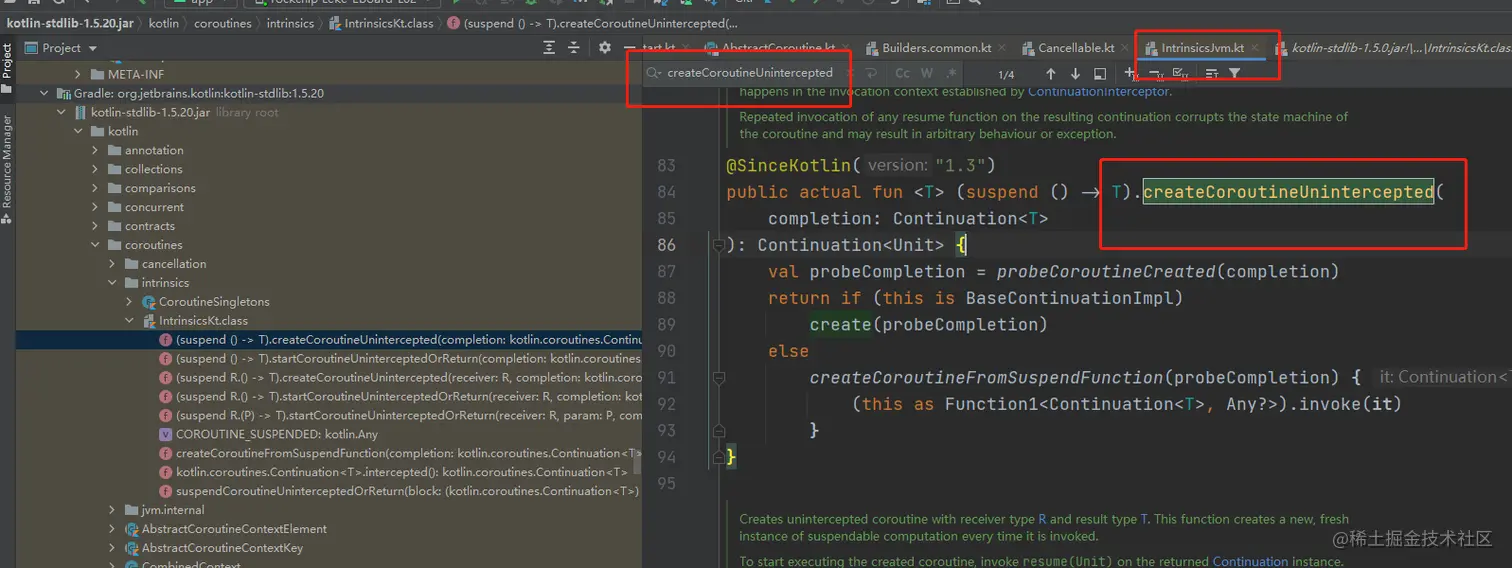Expand the collections package arrow
The height and width of the screenshot is (568, 1512).
[95, 169]
